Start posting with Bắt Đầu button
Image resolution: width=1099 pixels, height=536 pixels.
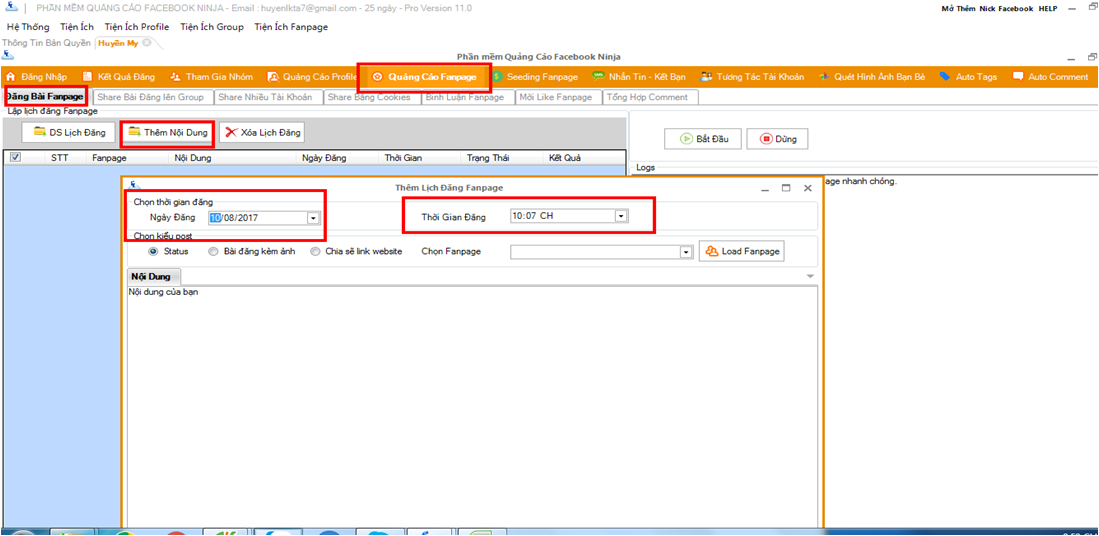pyautogui.click(x=703, y=139)
